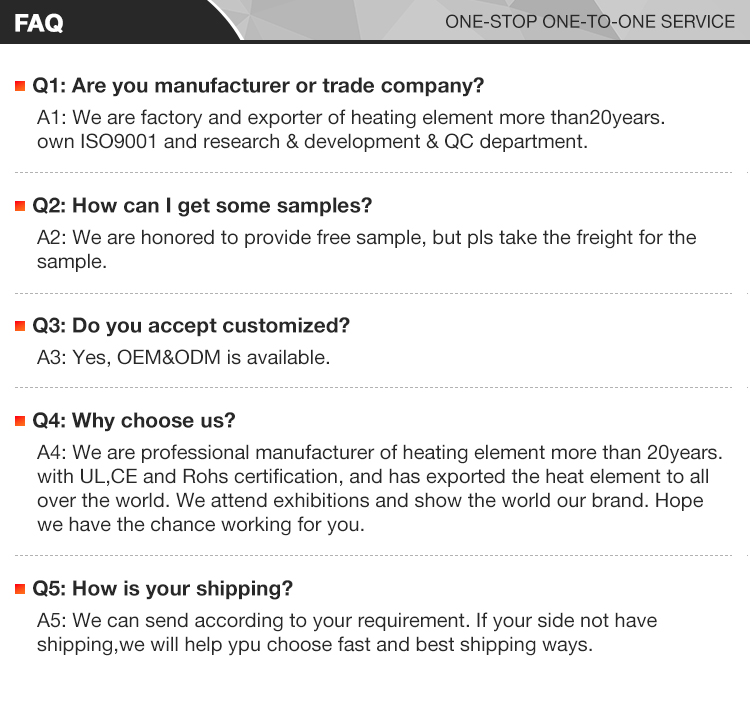
Task: Select the FAQ header tab
Action: [x=40, y=23]
